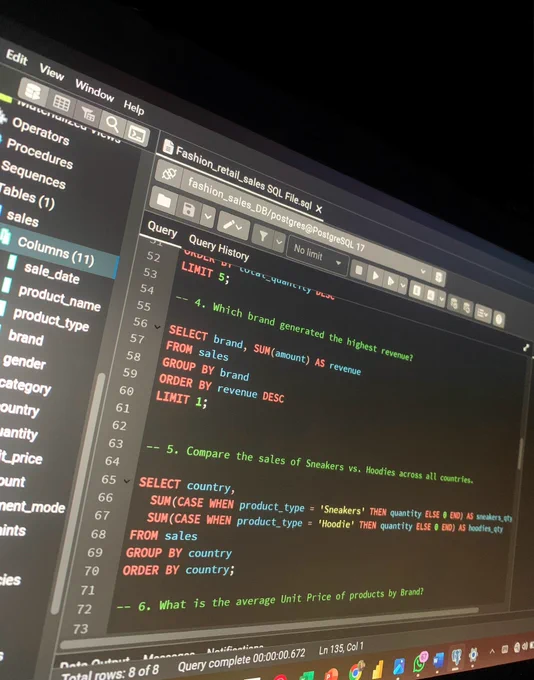Viewport: 534px width, 680px height.
Task: Click the Open File folder icon
Action: click(x=164, y=201)
